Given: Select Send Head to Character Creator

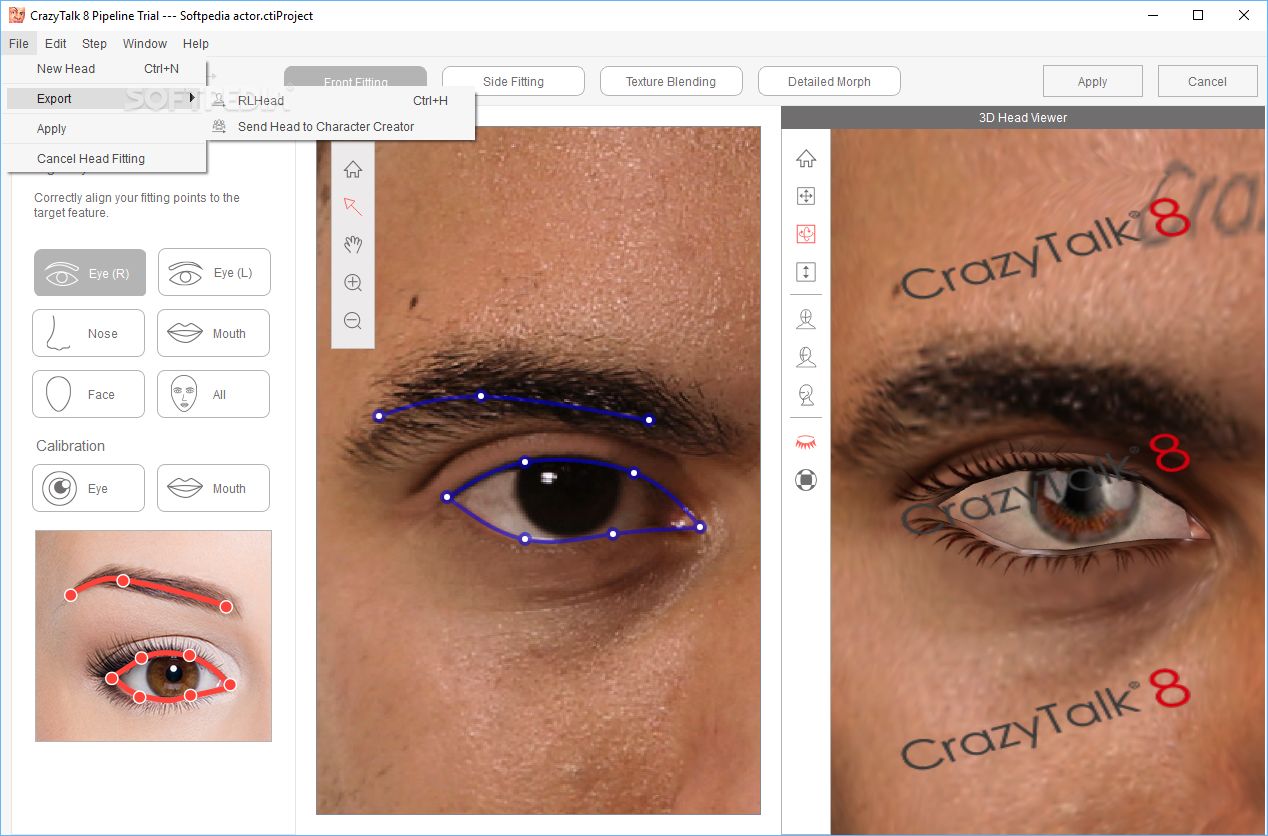Looking at the screenshot, I should tap(340, 126).
